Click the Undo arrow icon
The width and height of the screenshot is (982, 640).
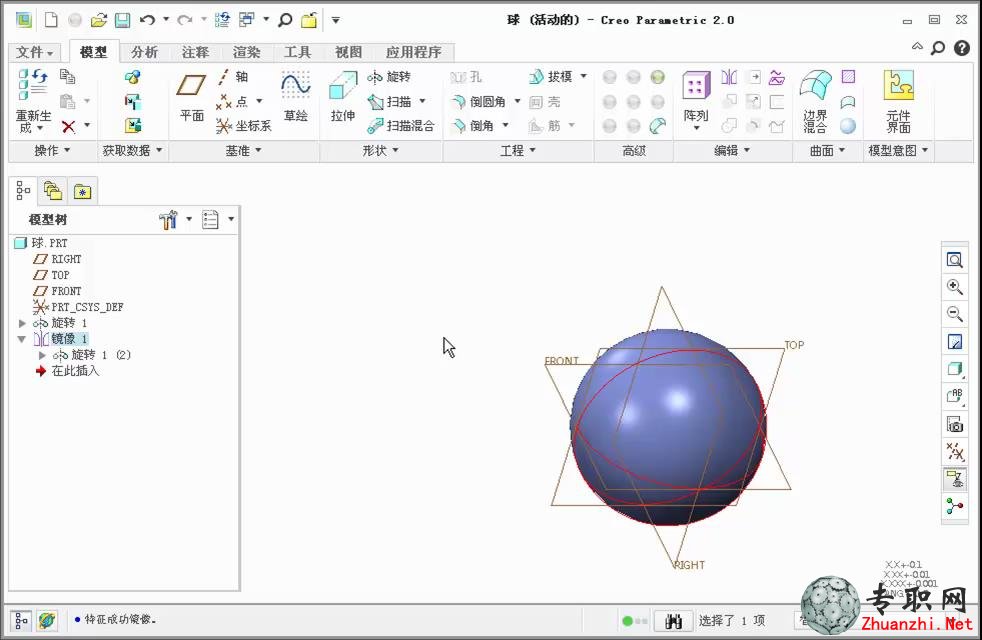coord(147,20)
